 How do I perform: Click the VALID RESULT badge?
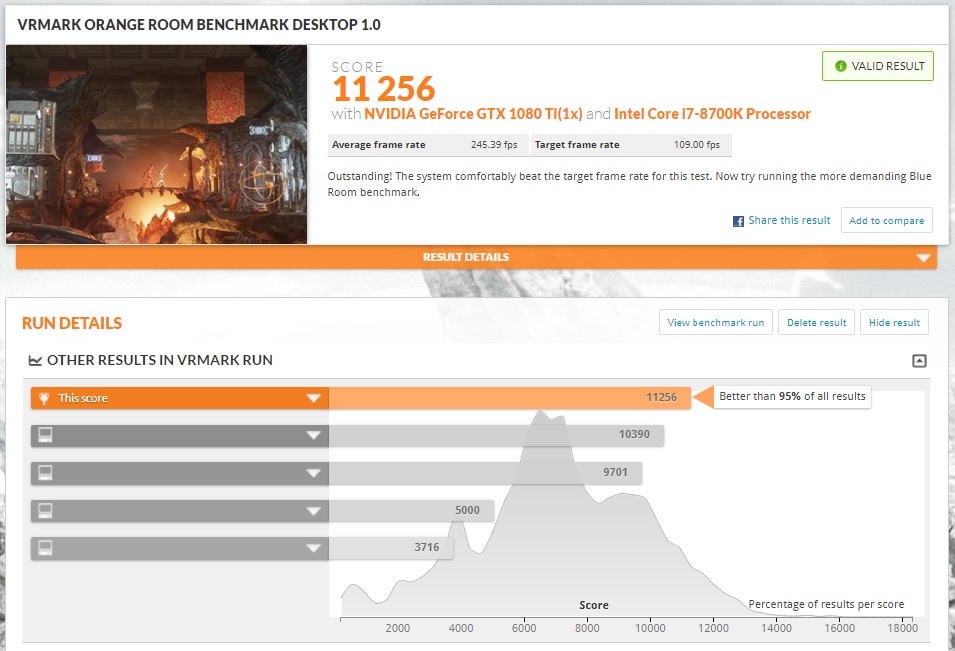(x=878, y=66)
